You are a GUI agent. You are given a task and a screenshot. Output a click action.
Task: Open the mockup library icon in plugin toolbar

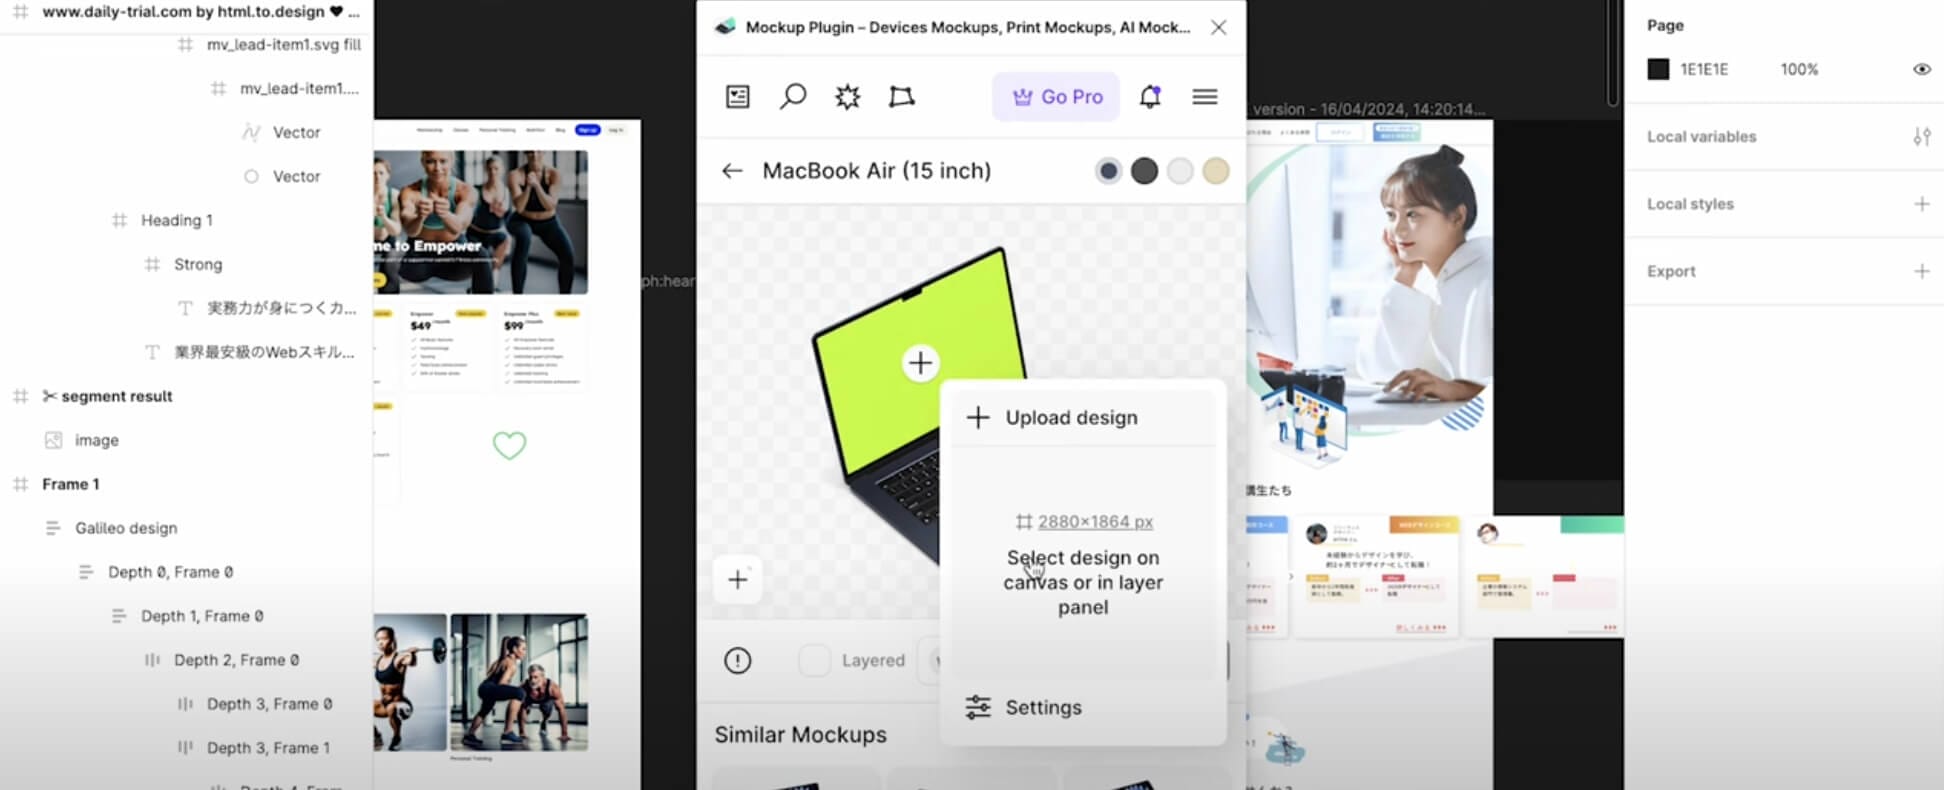[x=737, y=97]
